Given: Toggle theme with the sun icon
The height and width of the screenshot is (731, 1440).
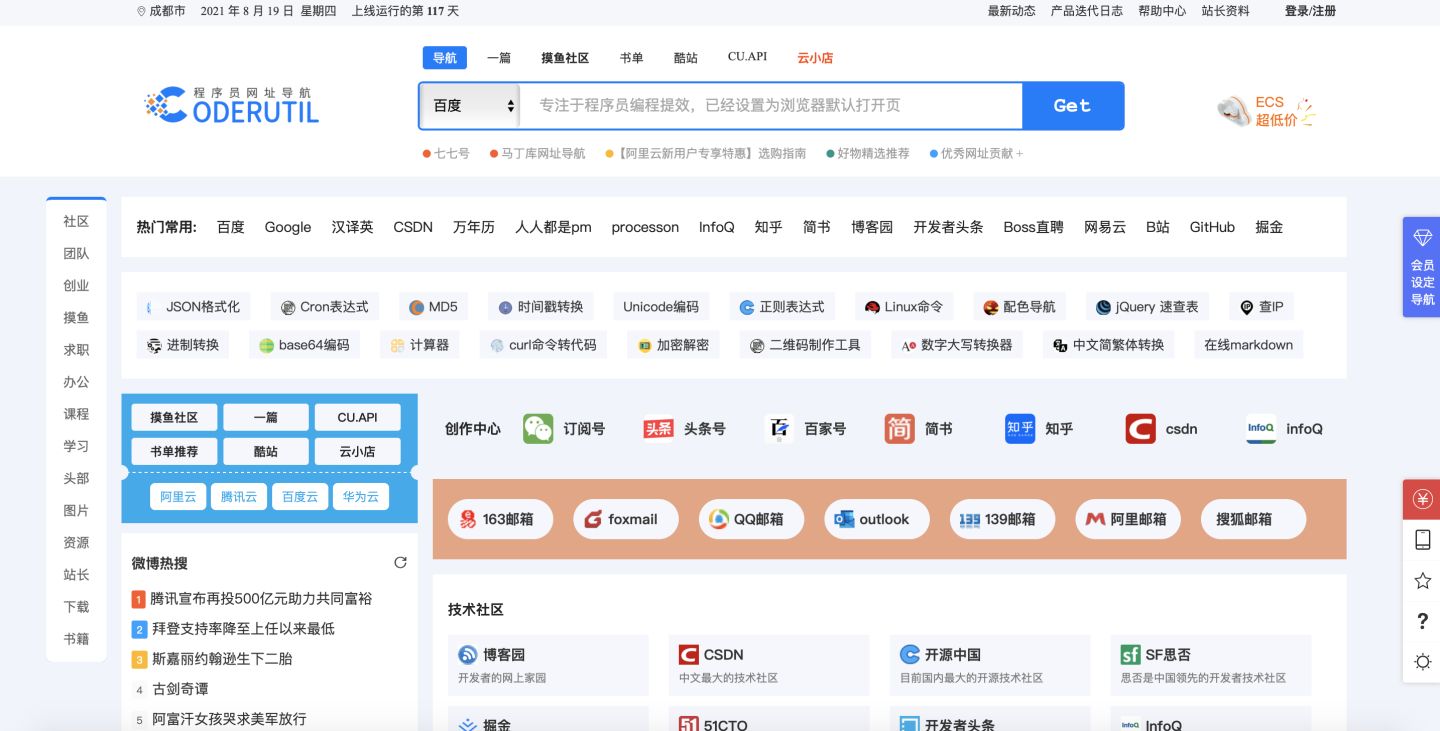Looking at the screenshot, I should point(1421,662).
